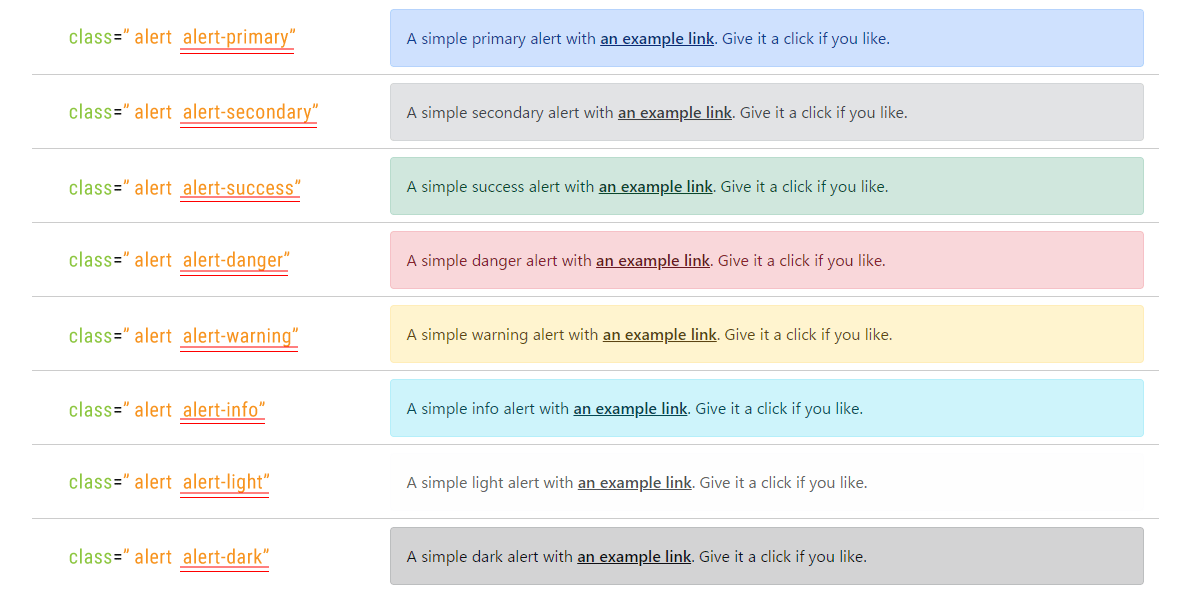Click the pink danger alert box
The height and width of the screenshot is (600, 1200).
point(767,260)
